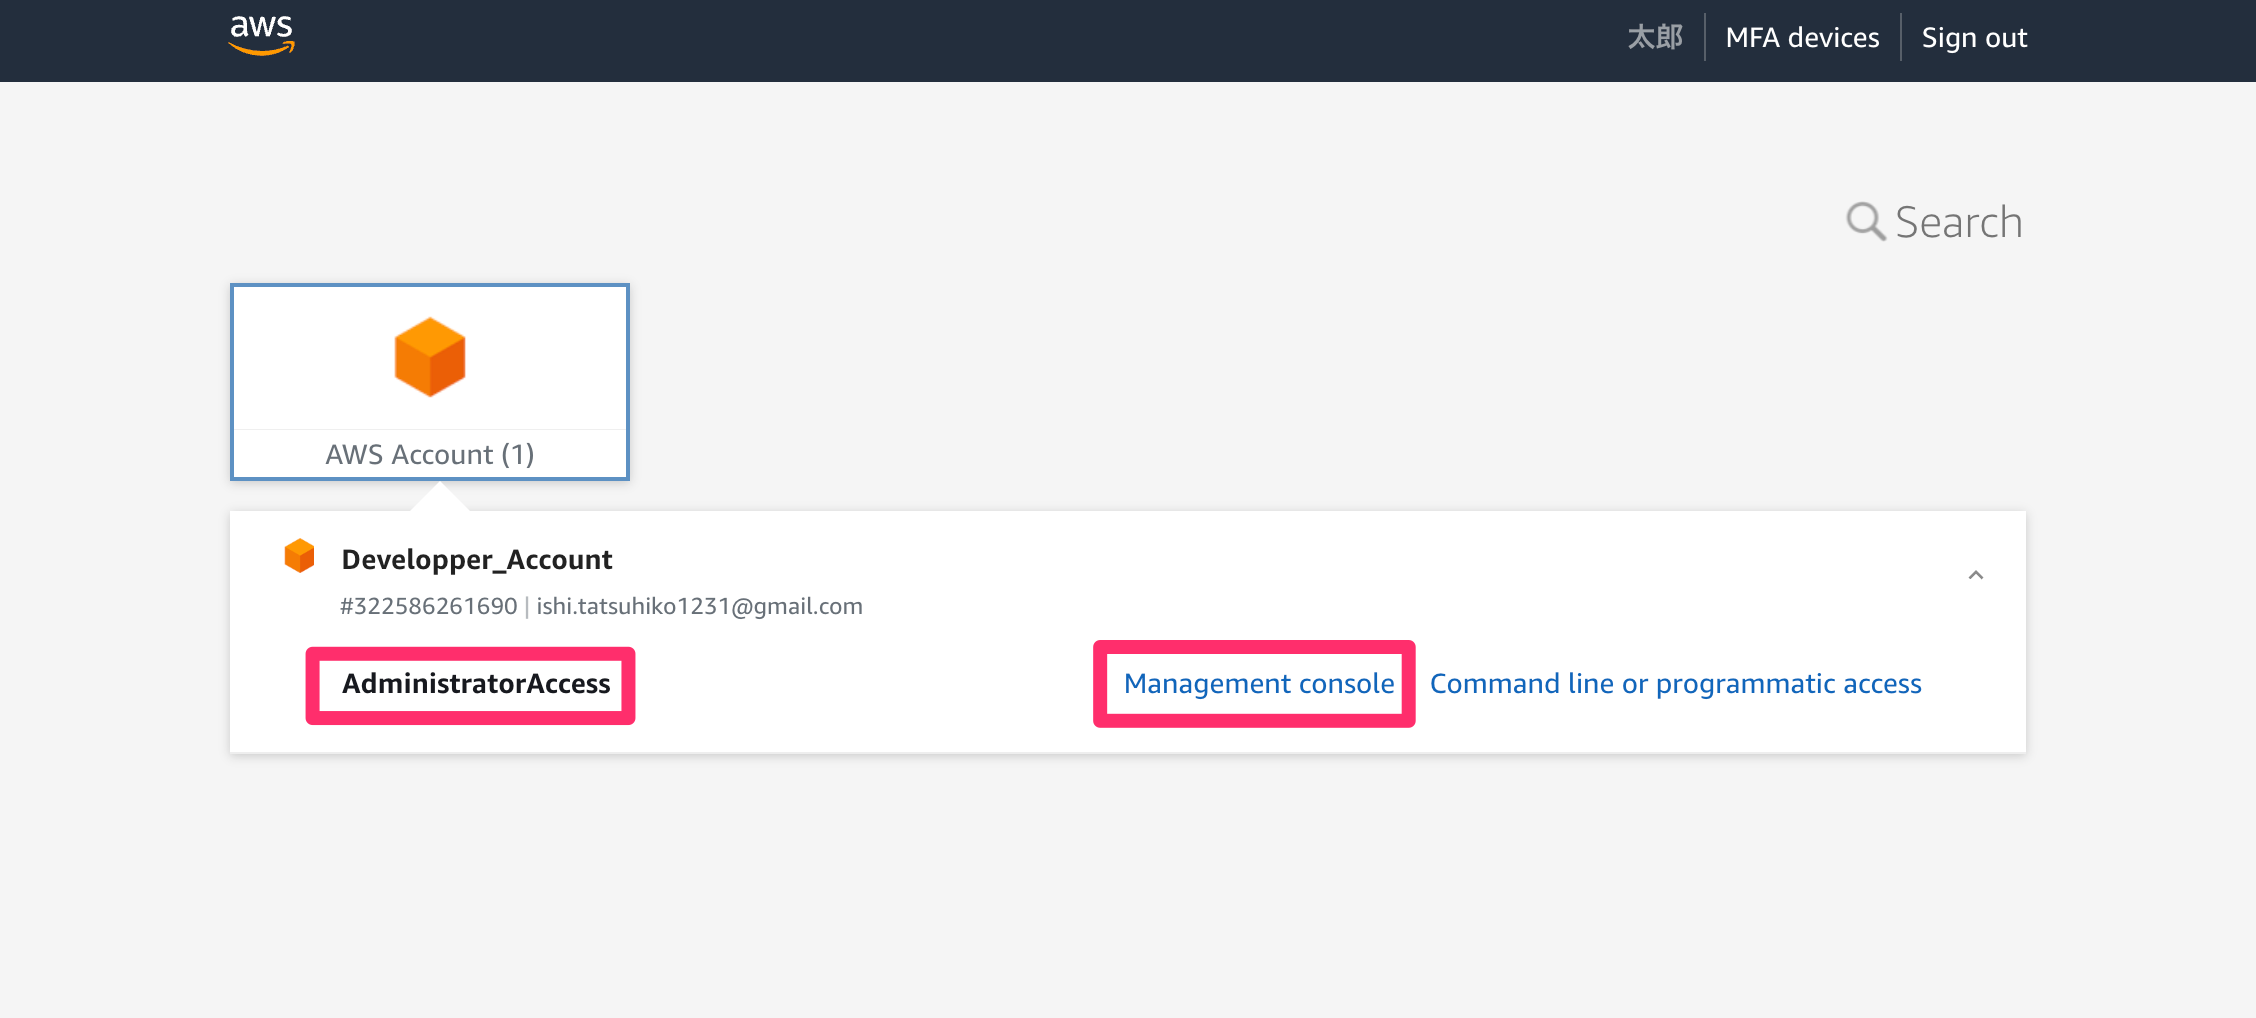The width and height of the screenshot is (2256, 1018).
Task: Open the Management console link
Action: point(1259,684)
